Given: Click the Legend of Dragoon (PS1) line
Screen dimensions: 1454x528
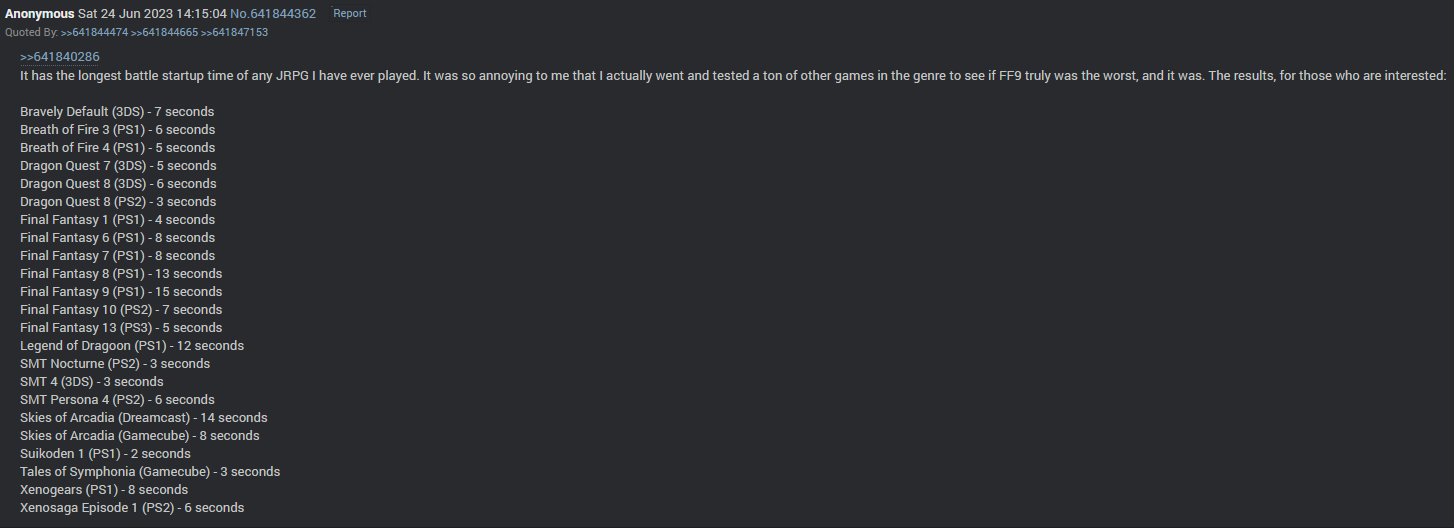Looking at the screenshot, I should coord(132,346).
